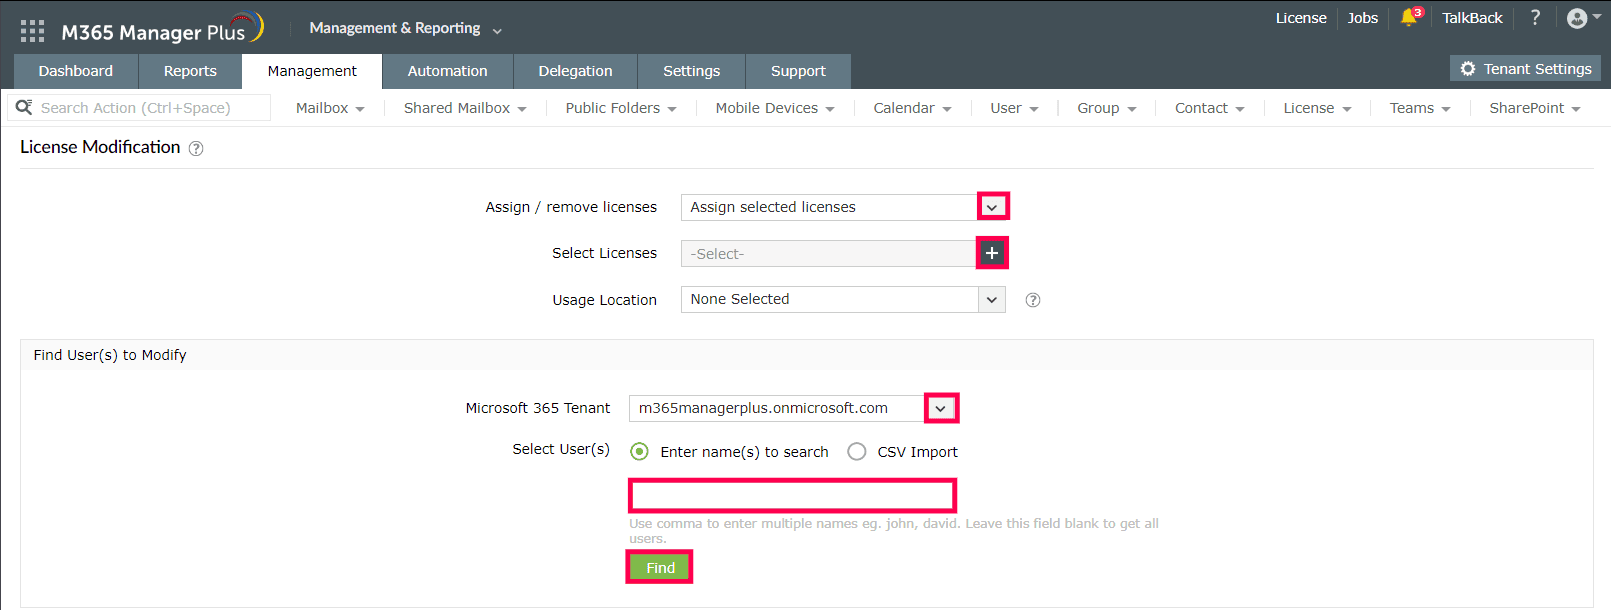The width and height of the screenshot is (1611, 610).
Task: Switch to the Reports tab
Action: coord(190,71)
